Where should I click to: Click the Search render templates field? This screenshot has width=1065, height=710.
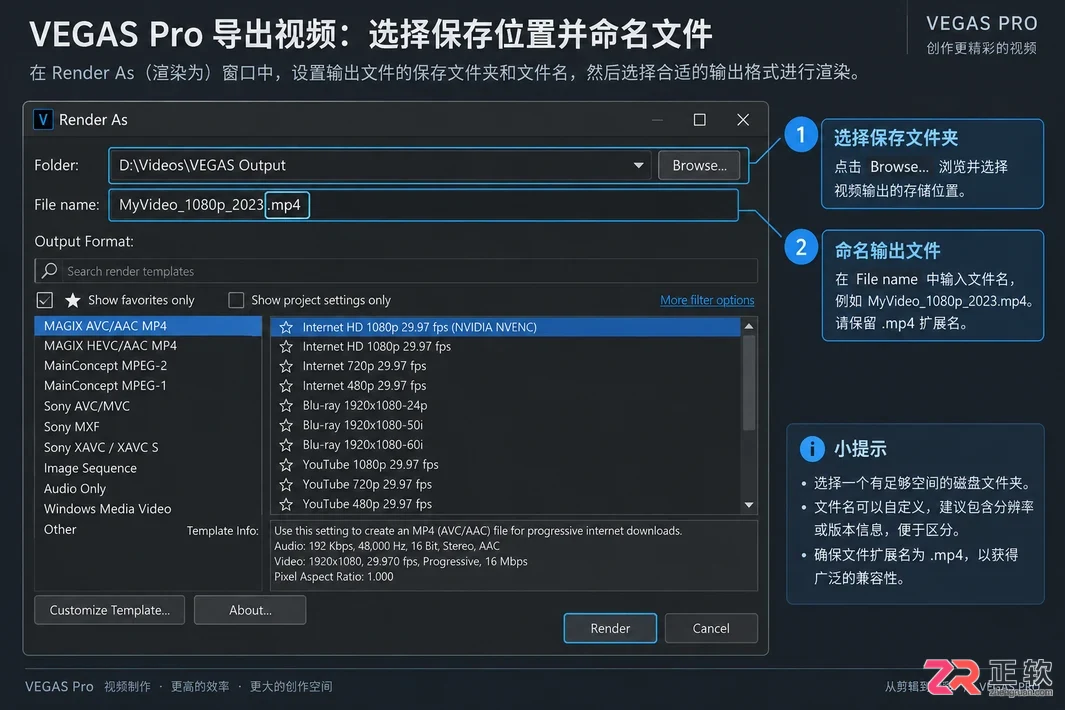pyautogui.click(x=396, y=270)
